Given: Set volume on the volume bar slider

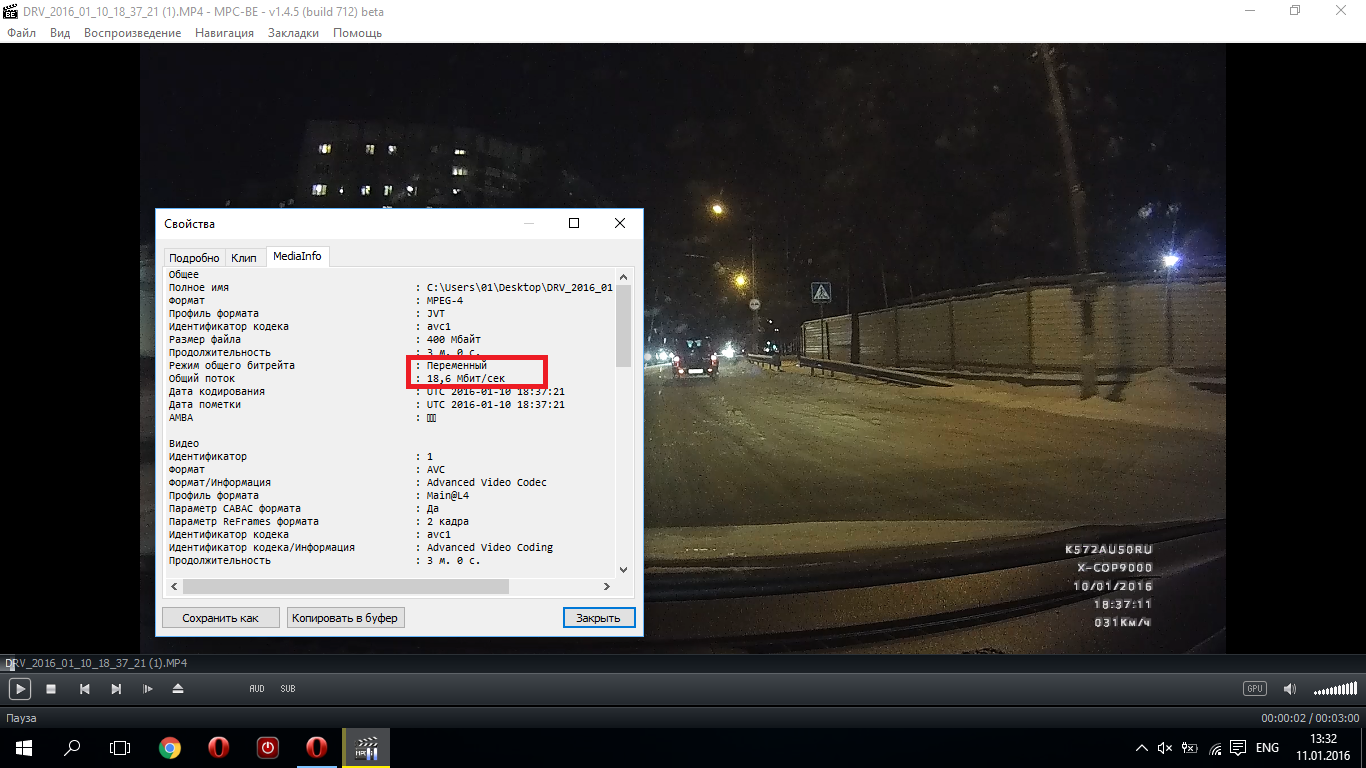Looking at the screenshot, I should [x=1335, y=690].
